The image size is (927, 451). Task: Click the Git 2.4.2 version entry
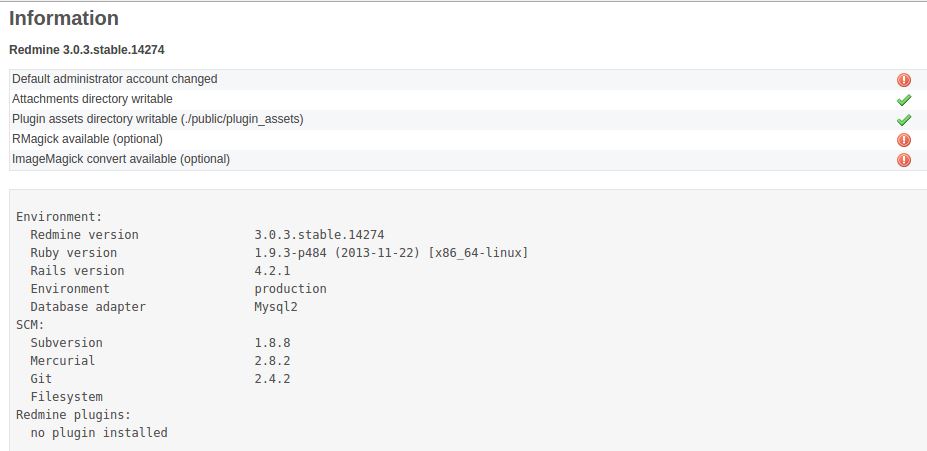tap(273, 379)
